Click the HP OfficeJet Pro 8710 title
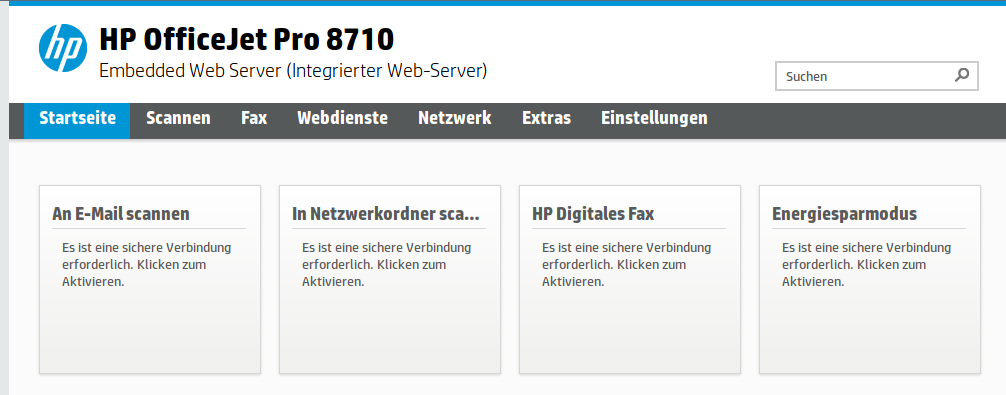This screenshot has width=1006, height=395. point(246,40)
